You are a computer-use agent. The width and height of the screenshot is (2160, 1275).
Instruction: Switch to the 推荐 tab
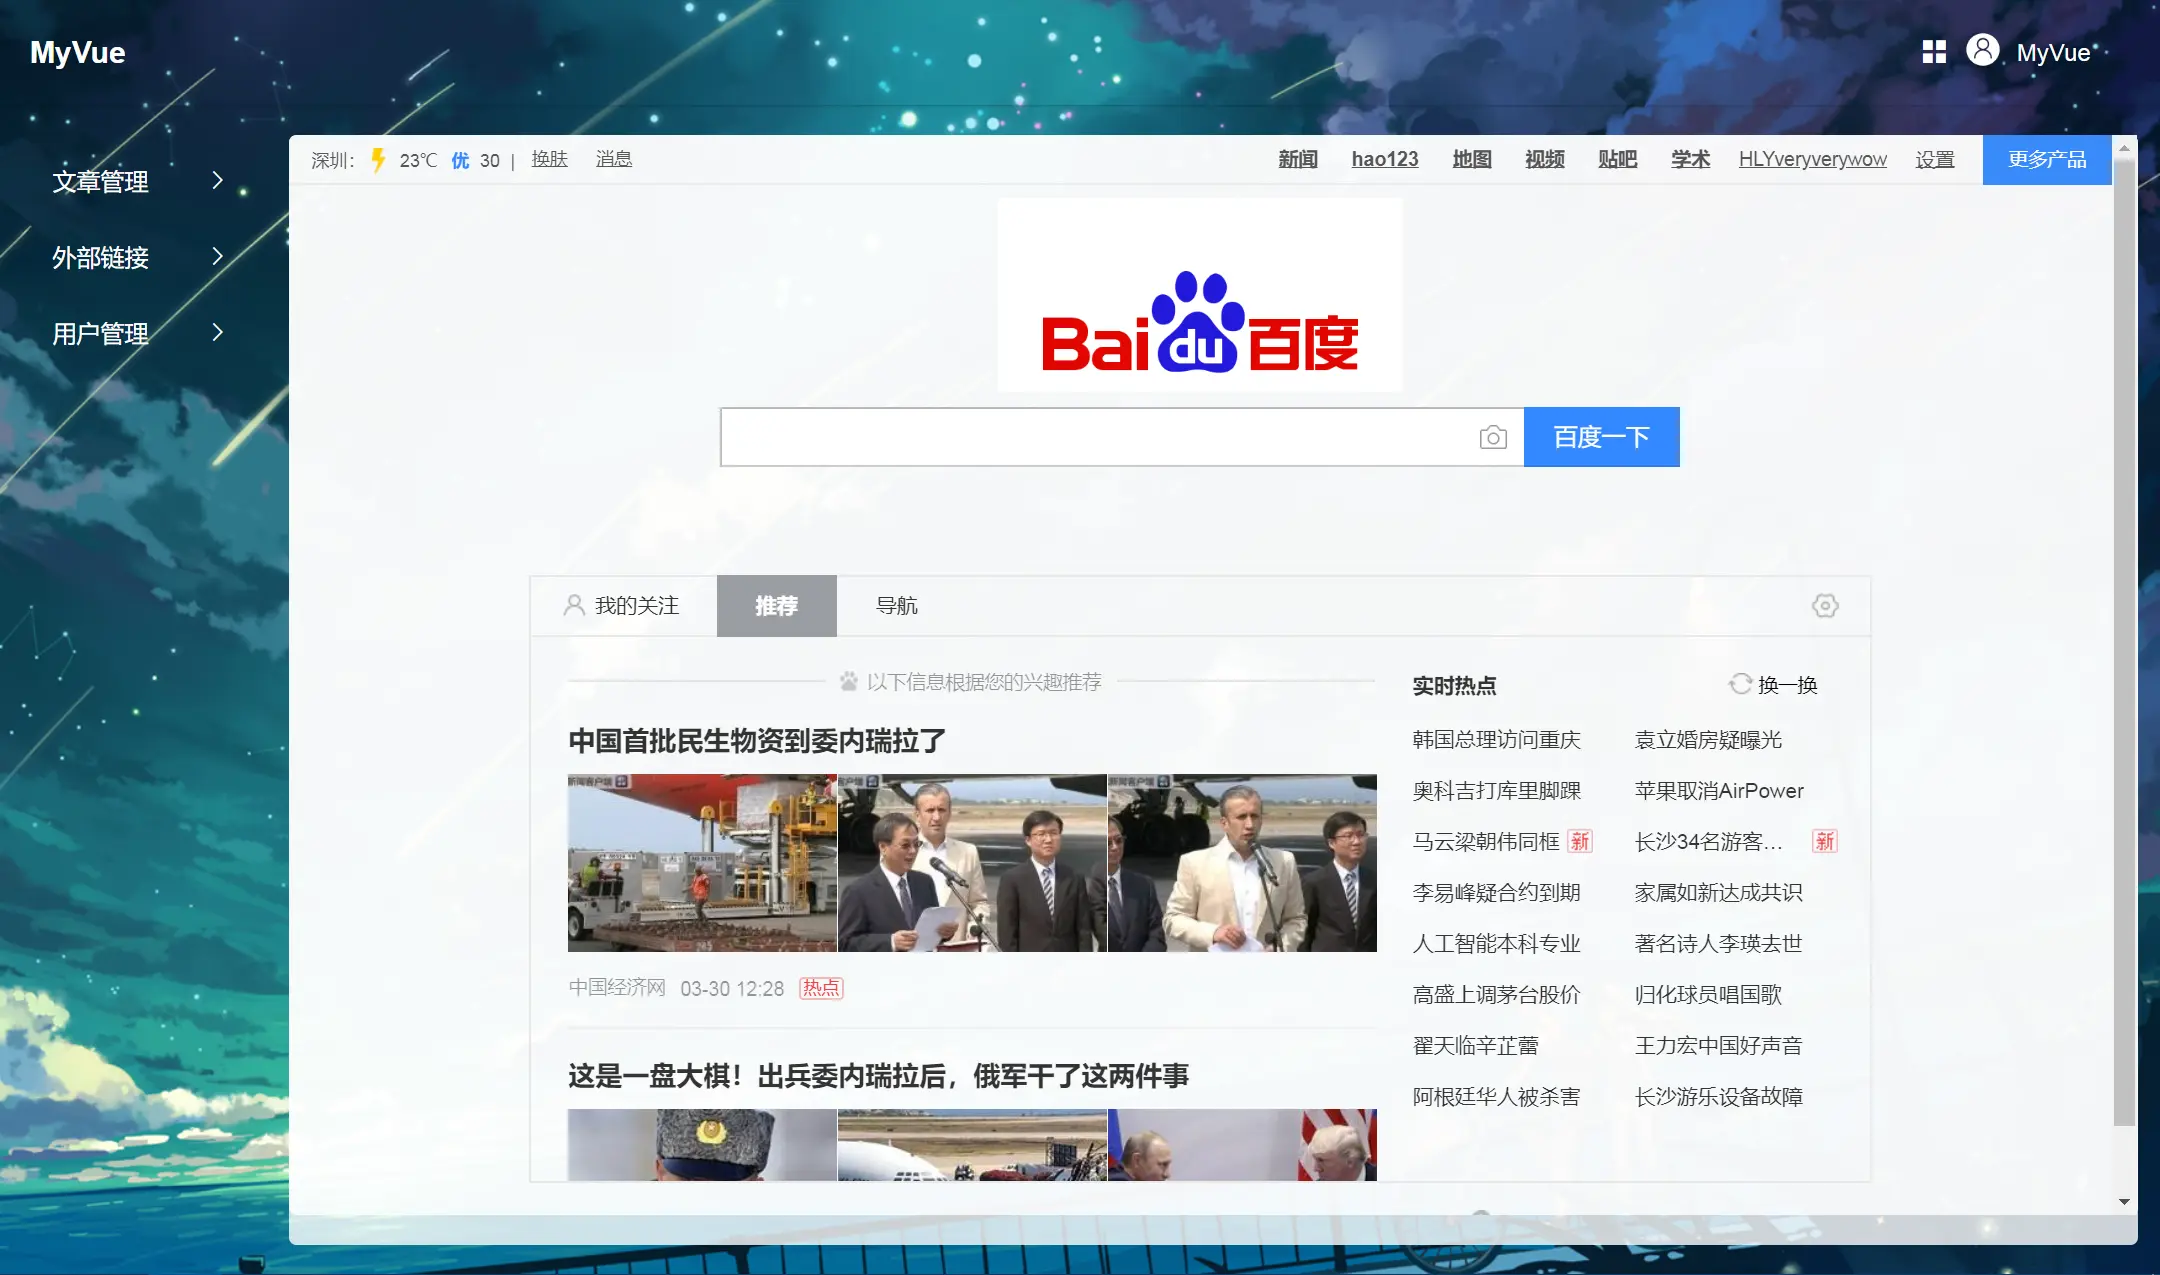(x=776, y=605)
